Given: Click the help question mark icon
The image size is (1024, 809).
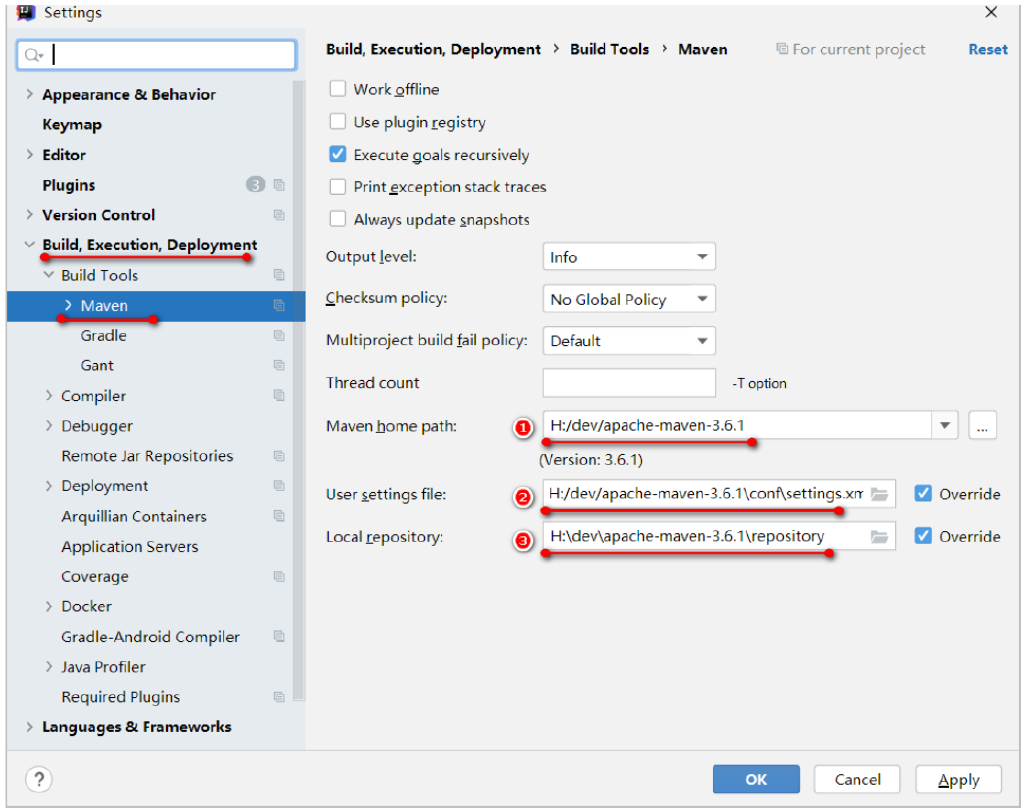Looking at the screenshot, I should pyautogui.click(x=38, y=779).
